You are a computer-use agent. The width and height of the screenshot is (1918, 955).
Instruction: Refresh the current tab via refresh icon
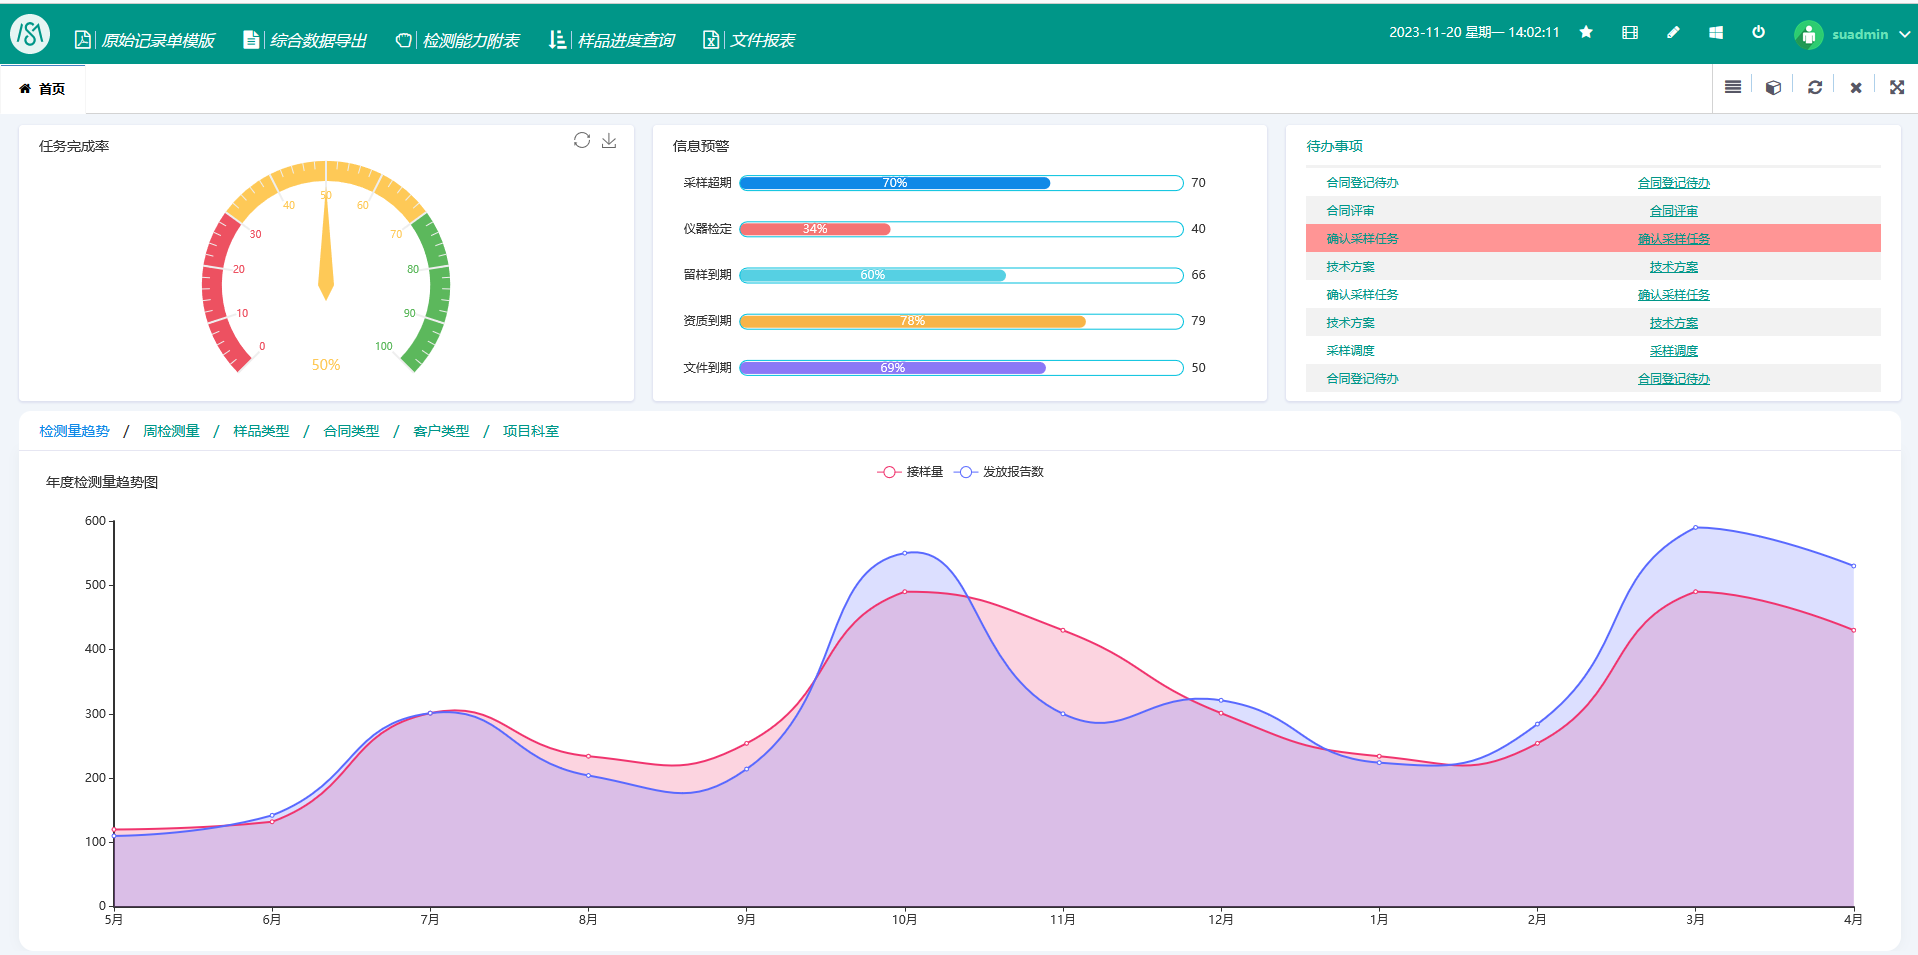pyautogui.click(x=1815, y=87)
